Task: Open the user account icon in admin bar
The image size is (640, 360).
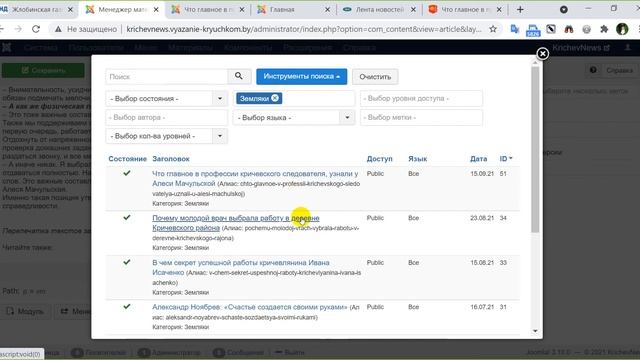Action: coord(628,48)
